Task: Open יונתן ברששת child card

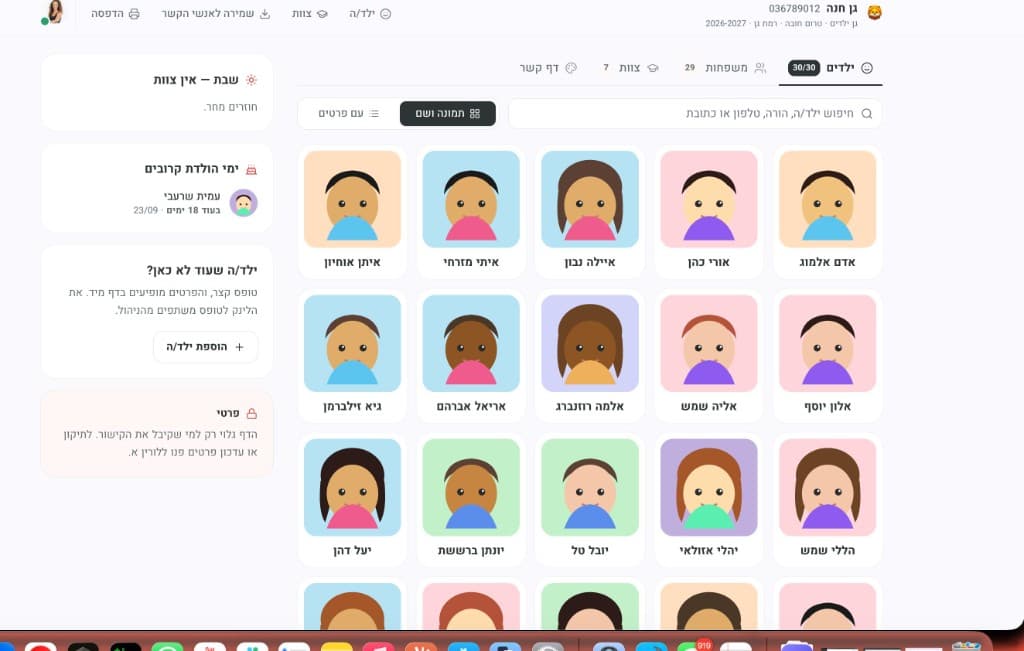Action: coord(471,500)
